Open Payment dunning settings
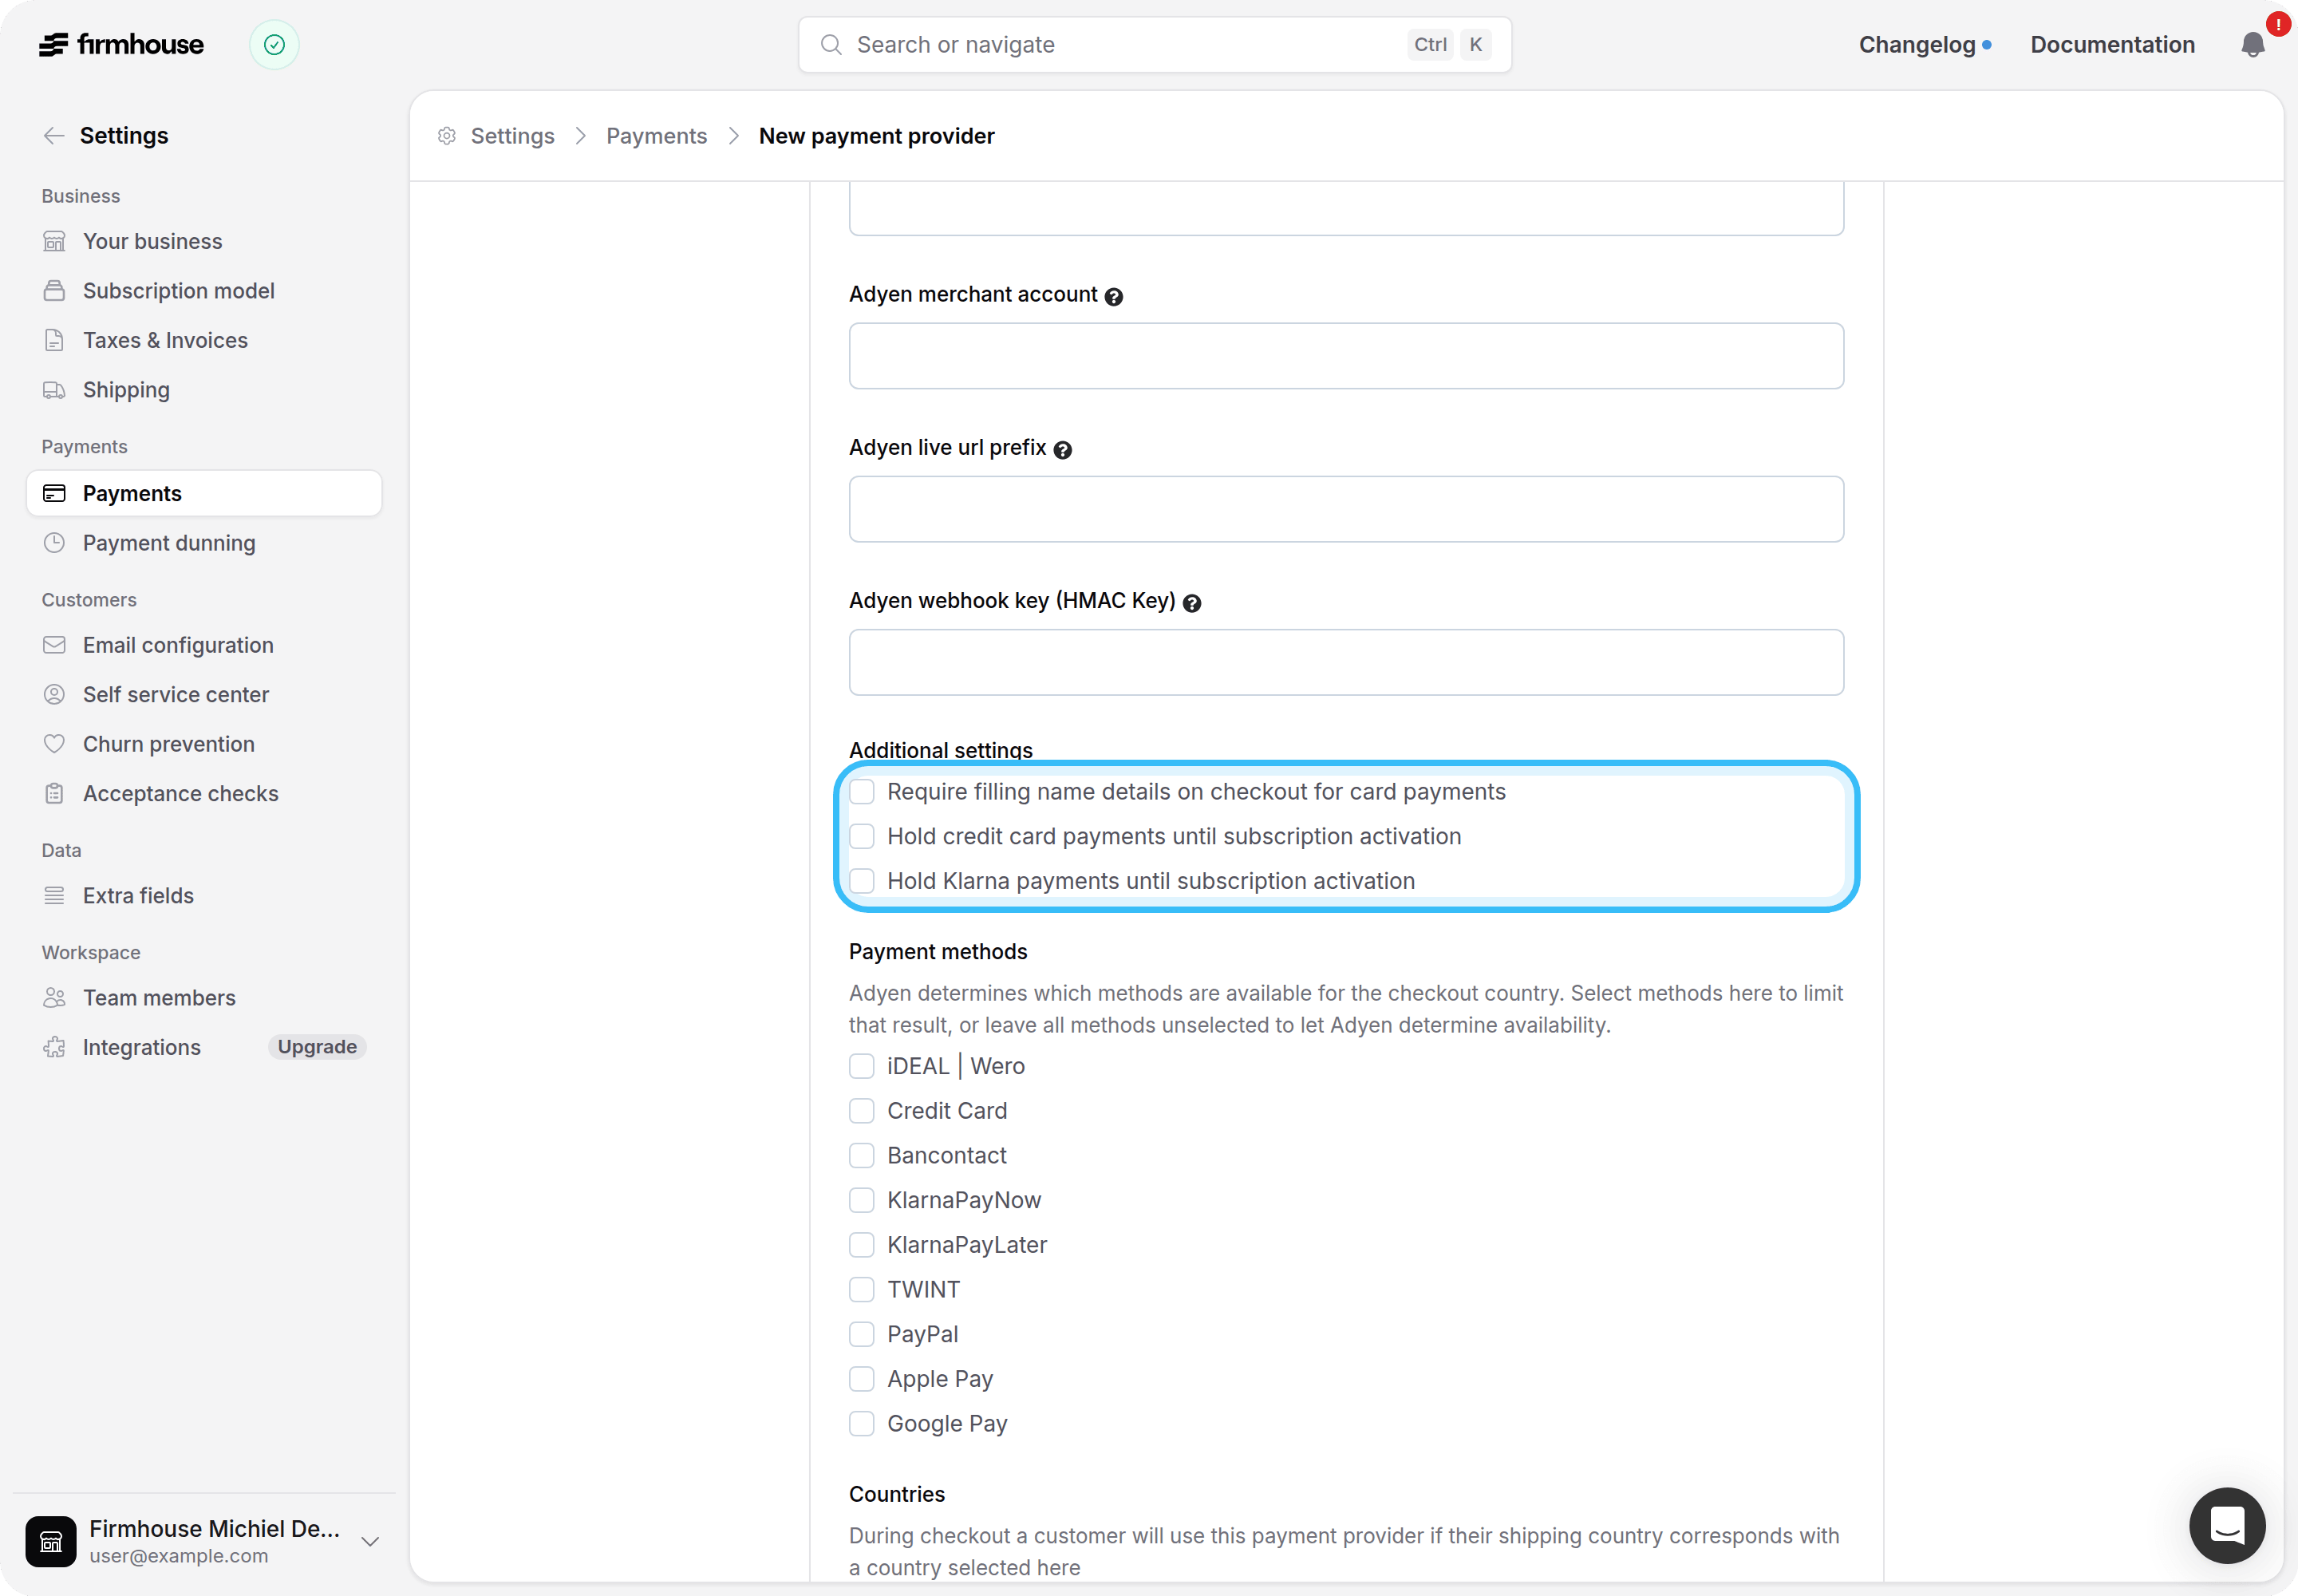The width and height of the screenshot is (2298, 1596). pos(204,543)
